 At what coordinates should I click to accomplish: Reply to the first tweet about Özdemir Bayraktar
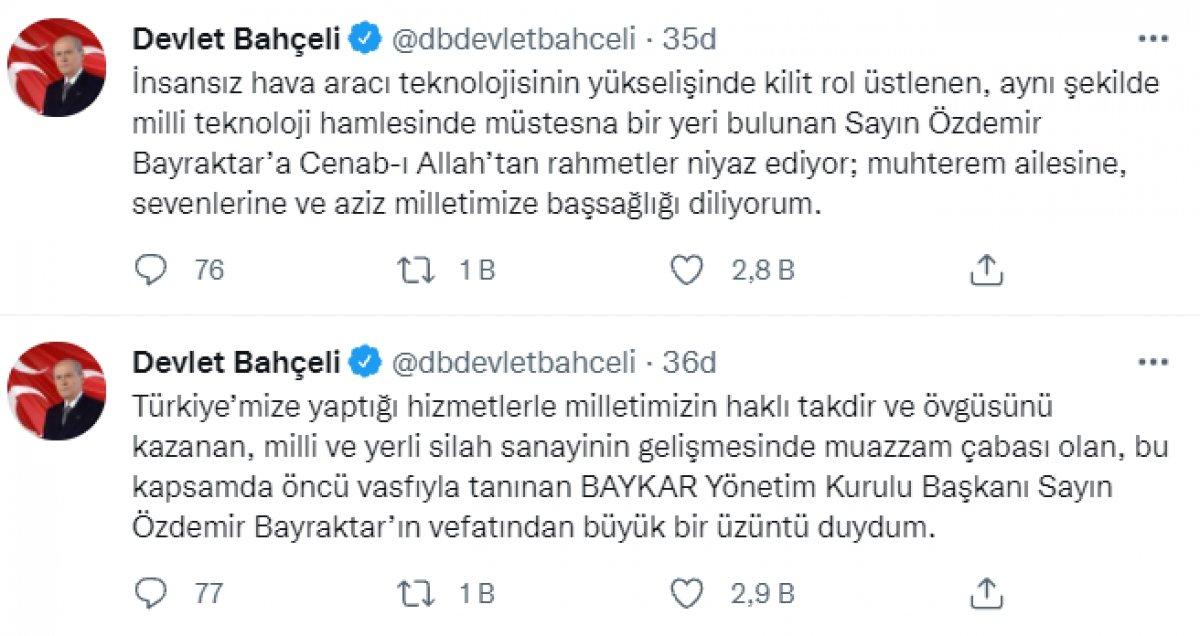click(150, 267)
